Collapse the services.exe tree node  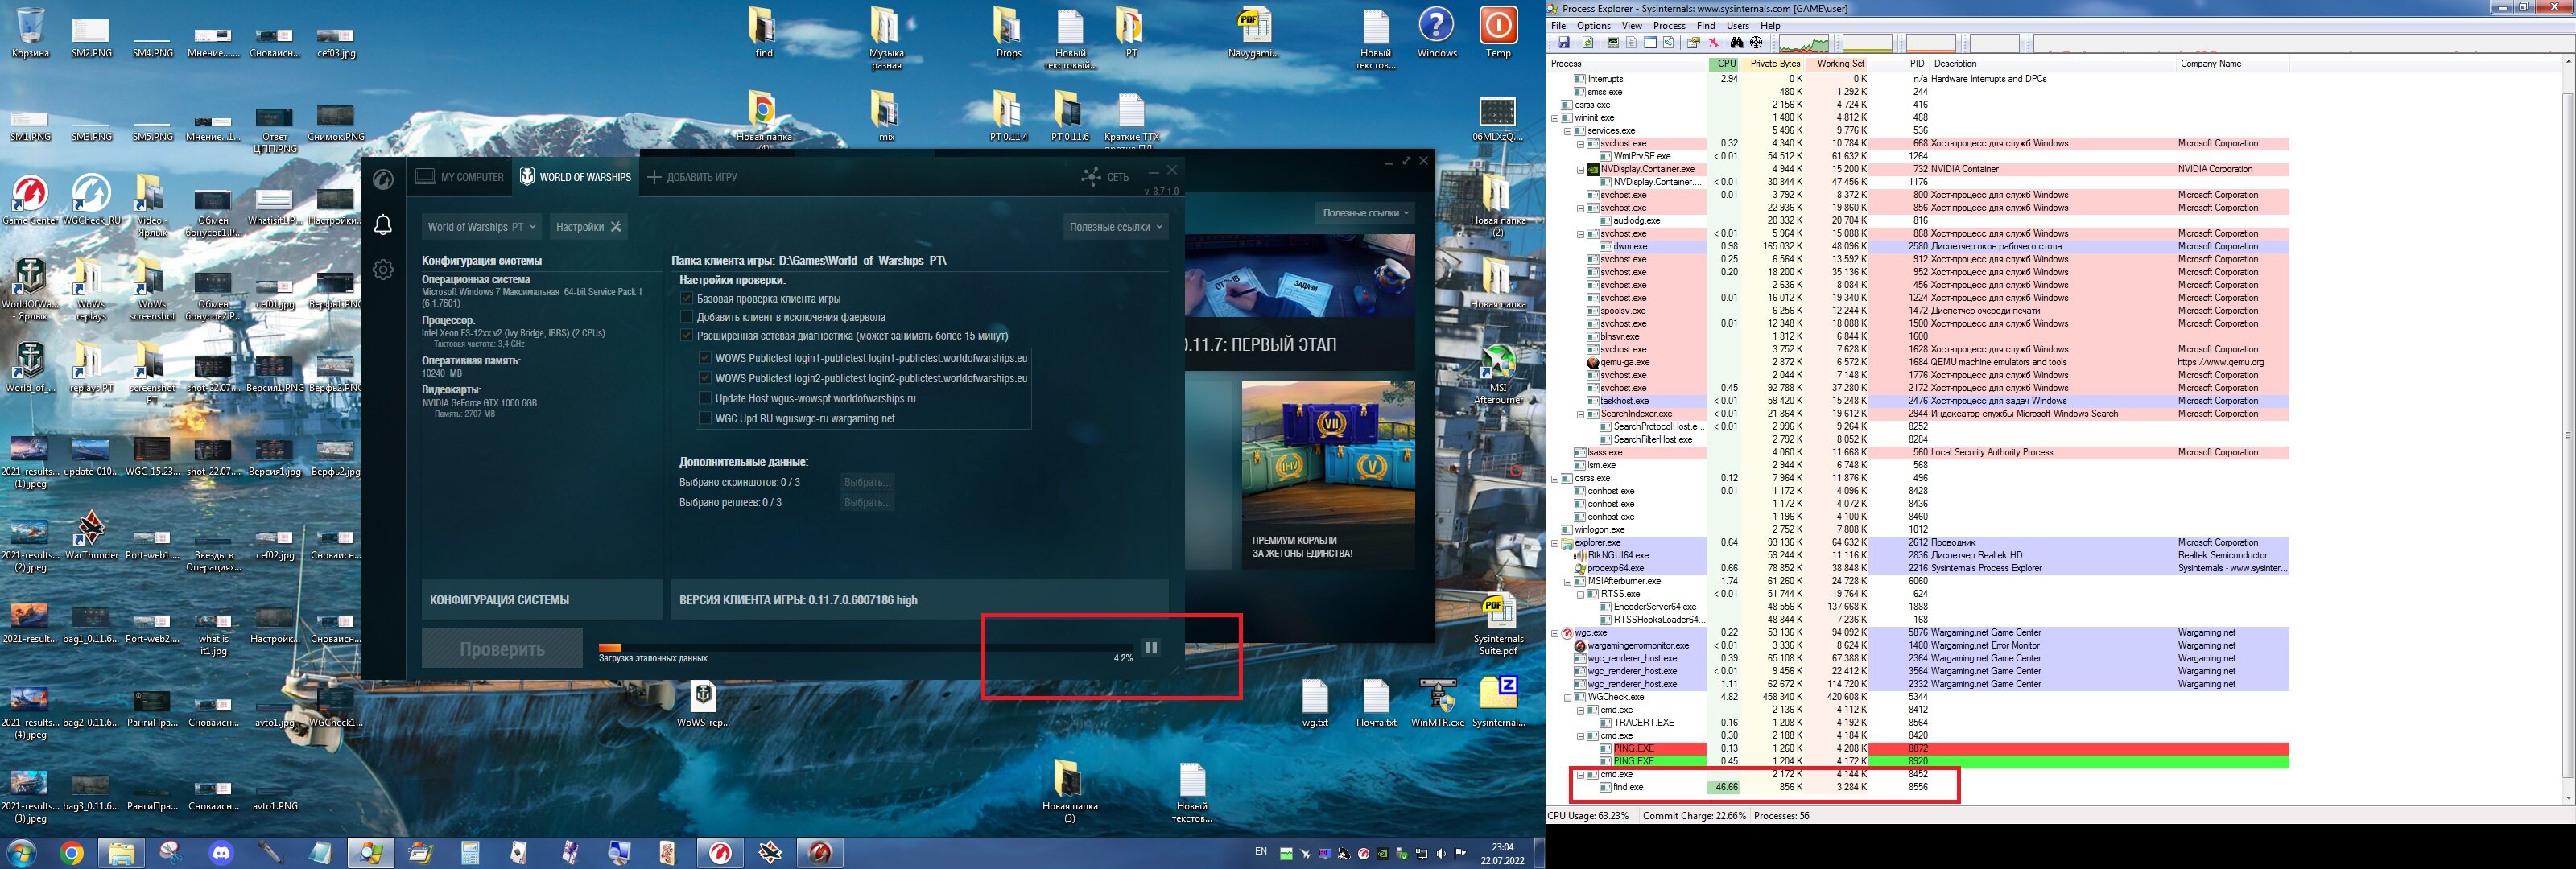pyautogui.click(x=1568, y=131)
